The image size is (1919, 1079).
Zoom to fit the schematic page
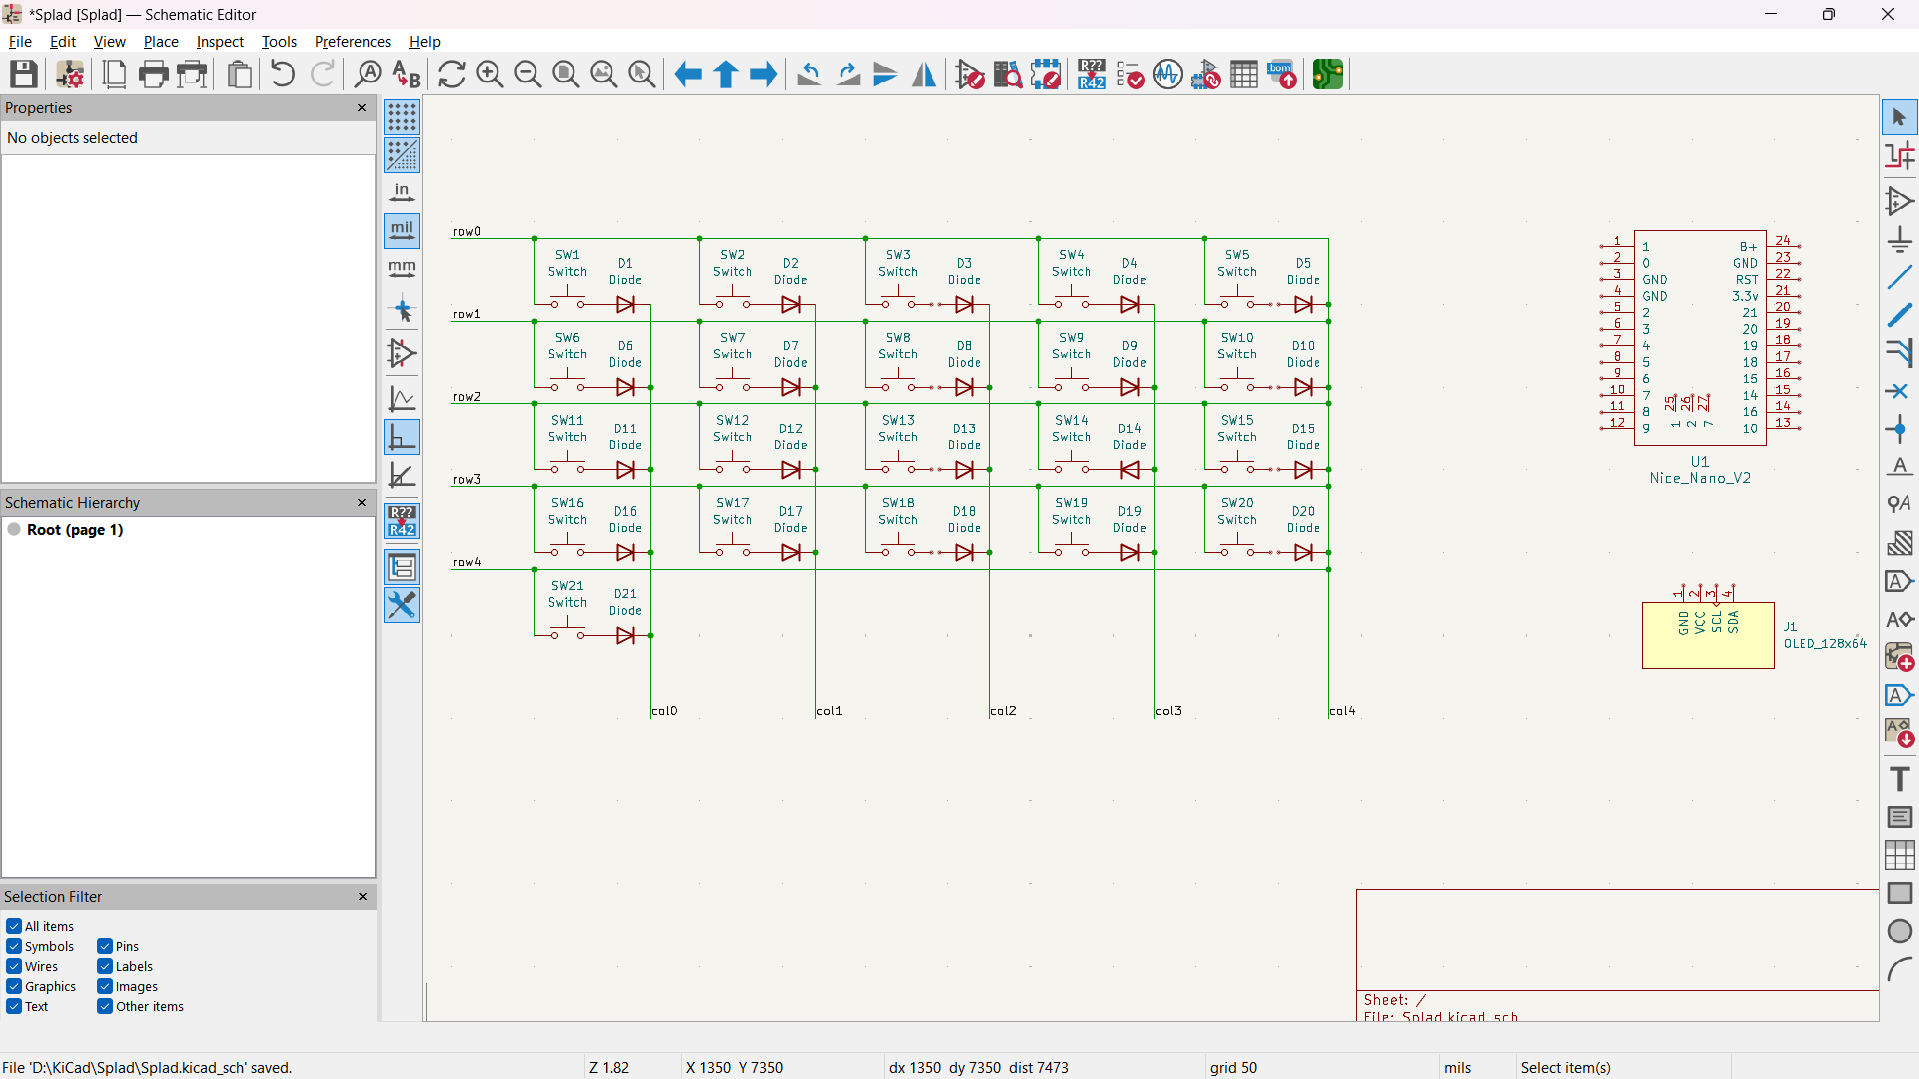pos(565,74)
